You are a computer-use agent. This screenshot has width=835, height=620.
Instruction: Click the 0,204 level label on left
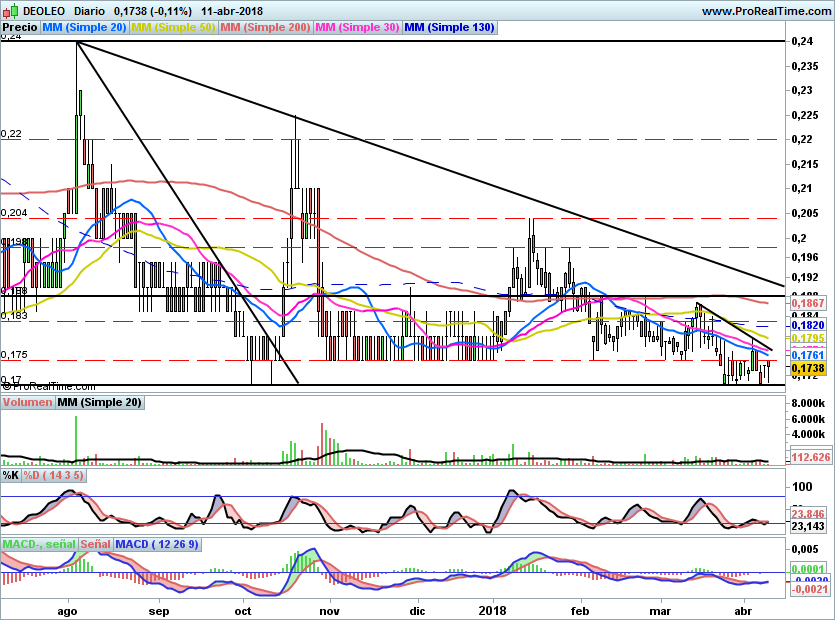[x=14, y=213]
